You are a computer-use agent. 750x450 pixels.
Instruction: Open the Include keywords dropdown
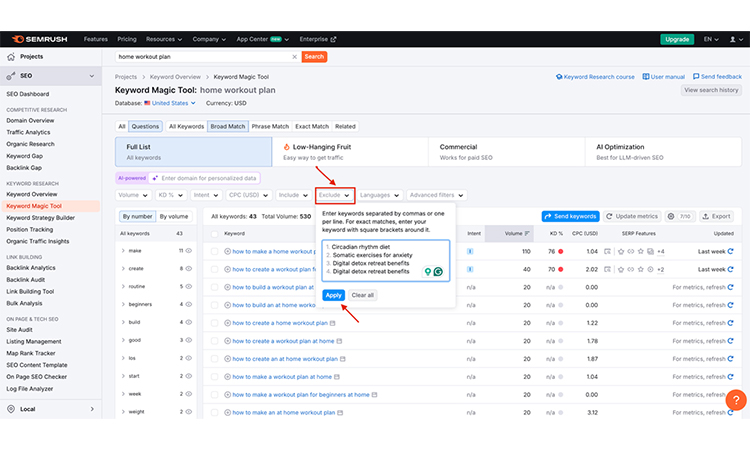coord(293,195)
